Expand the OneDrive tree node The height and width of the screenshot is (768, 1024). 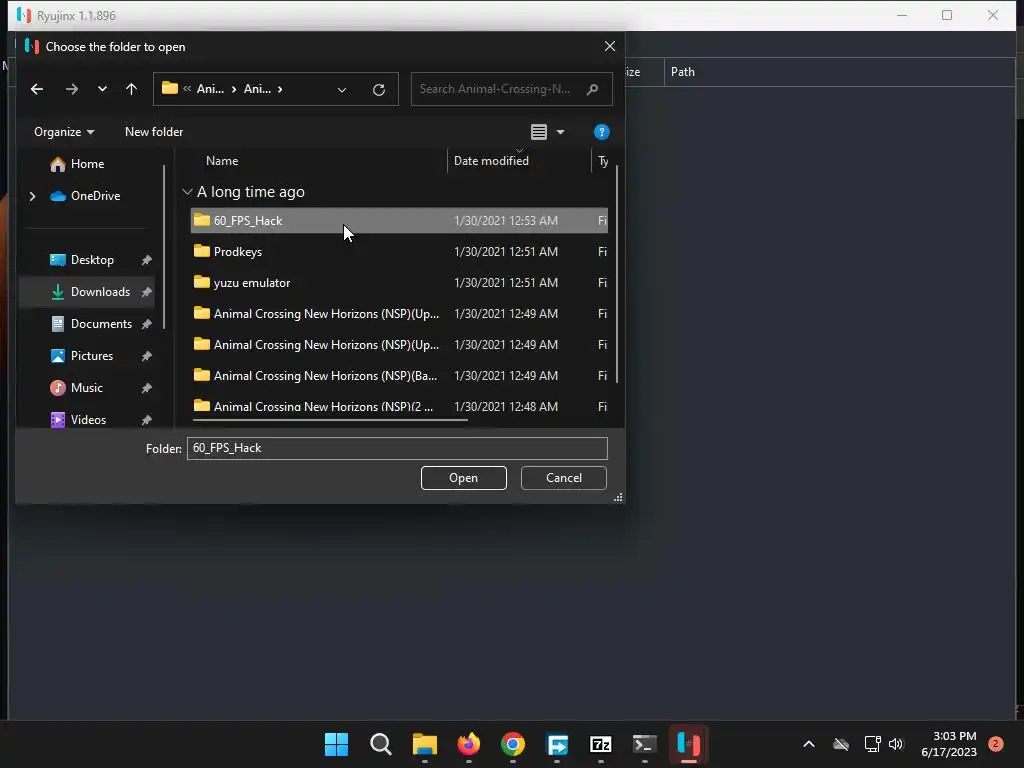tap(32, 196)
